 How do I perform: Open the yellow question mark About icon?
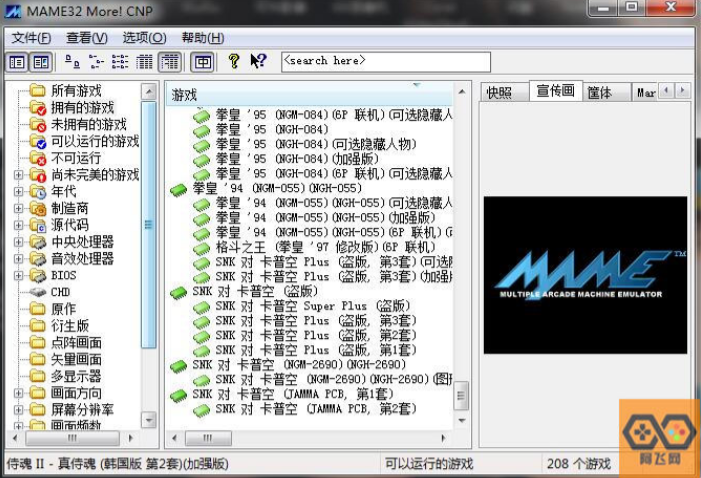[233, 61]
